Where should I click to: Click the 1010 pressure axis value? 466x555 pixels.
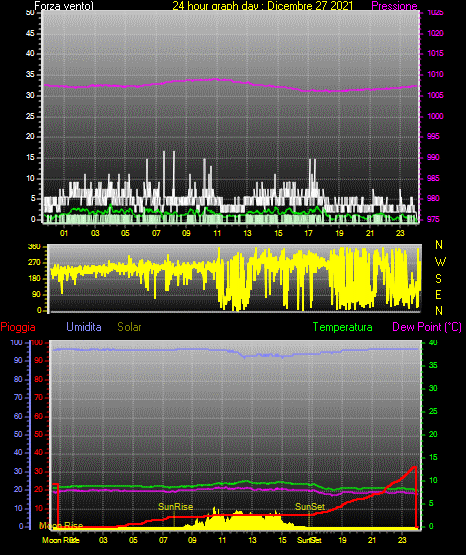pyautogui.click(x=435, y=74)
